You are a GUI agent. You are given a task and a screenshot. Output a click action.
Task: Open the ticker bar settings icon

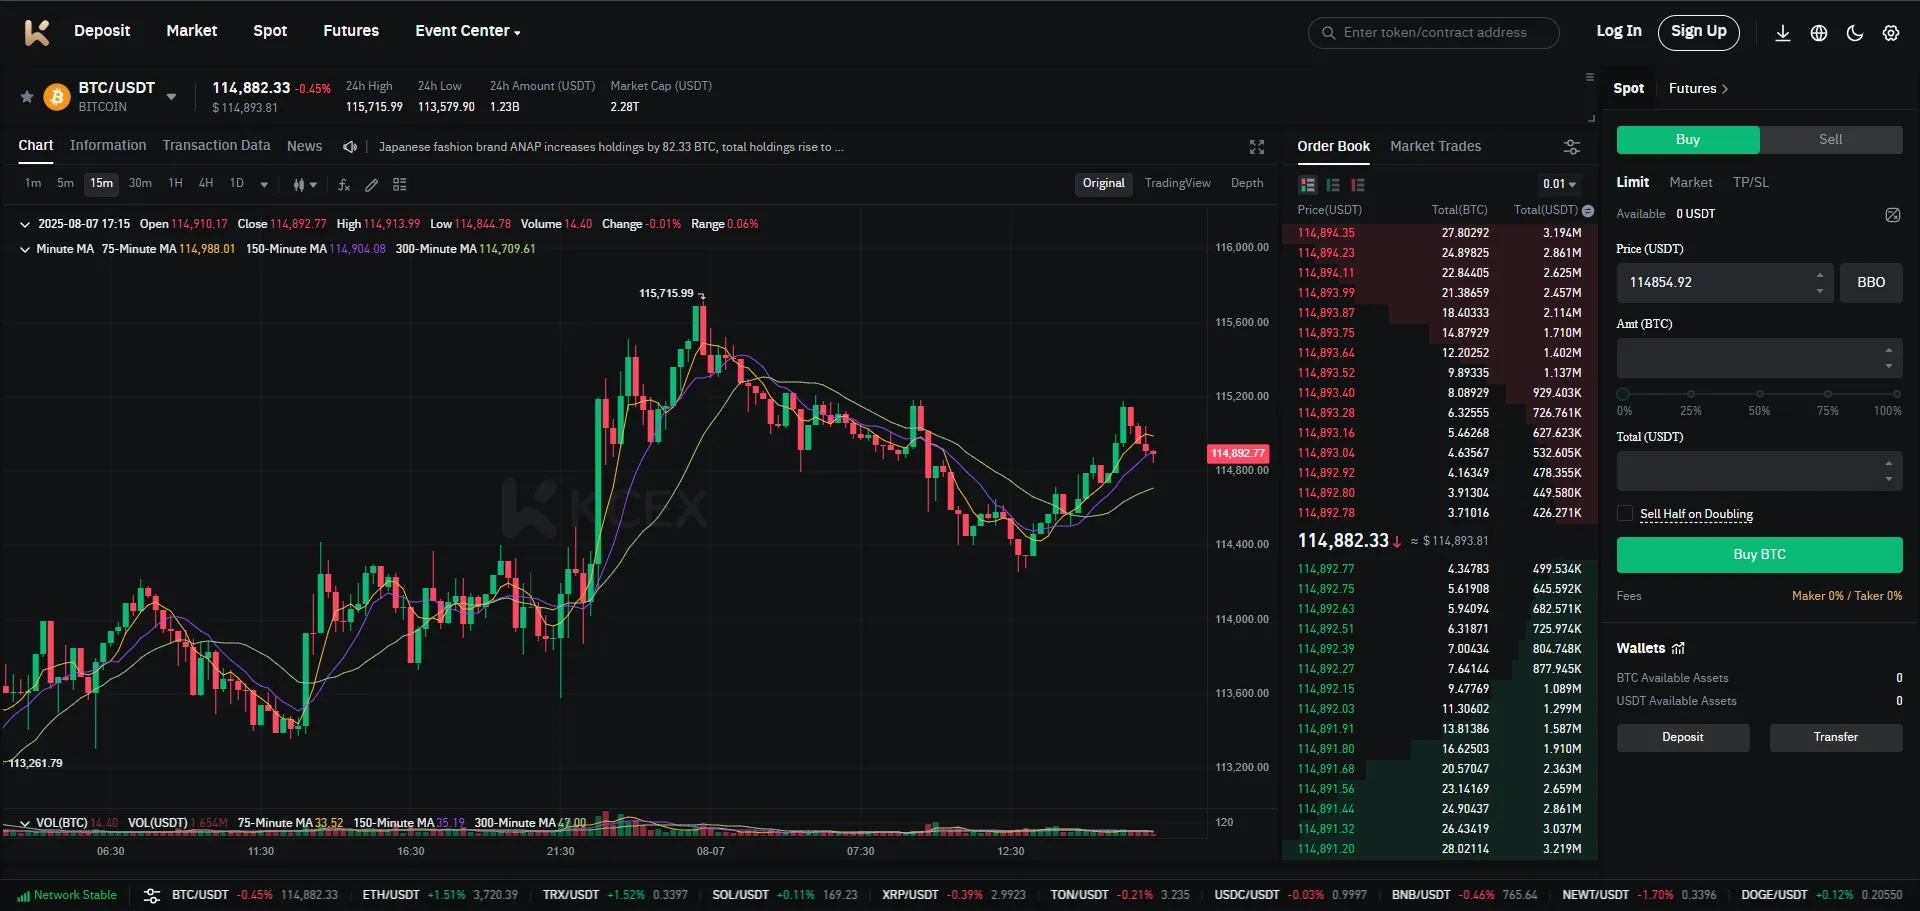(152, 896)
